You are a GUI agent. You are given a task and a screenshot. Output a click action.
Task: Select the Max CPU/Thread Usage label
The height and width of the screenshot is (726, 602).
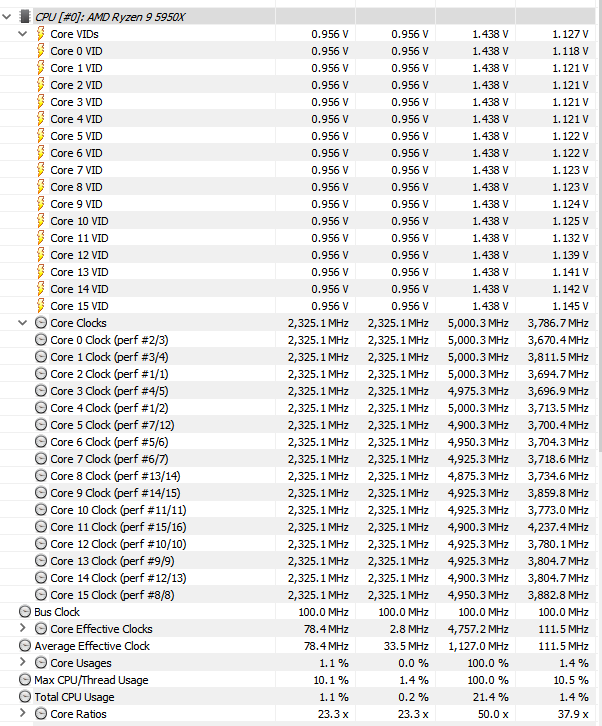(91, 680)
